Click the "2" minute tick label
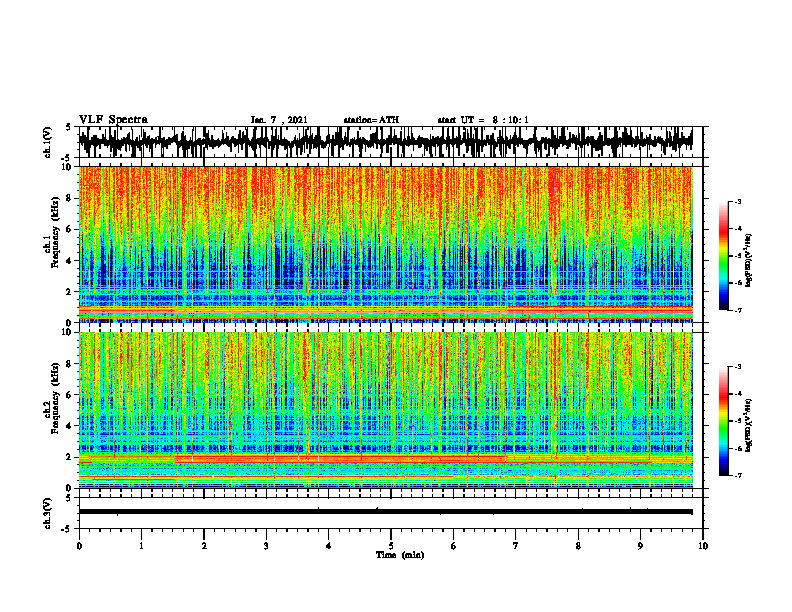Viewport: 792px width, 612px height. tap(204, 546)
